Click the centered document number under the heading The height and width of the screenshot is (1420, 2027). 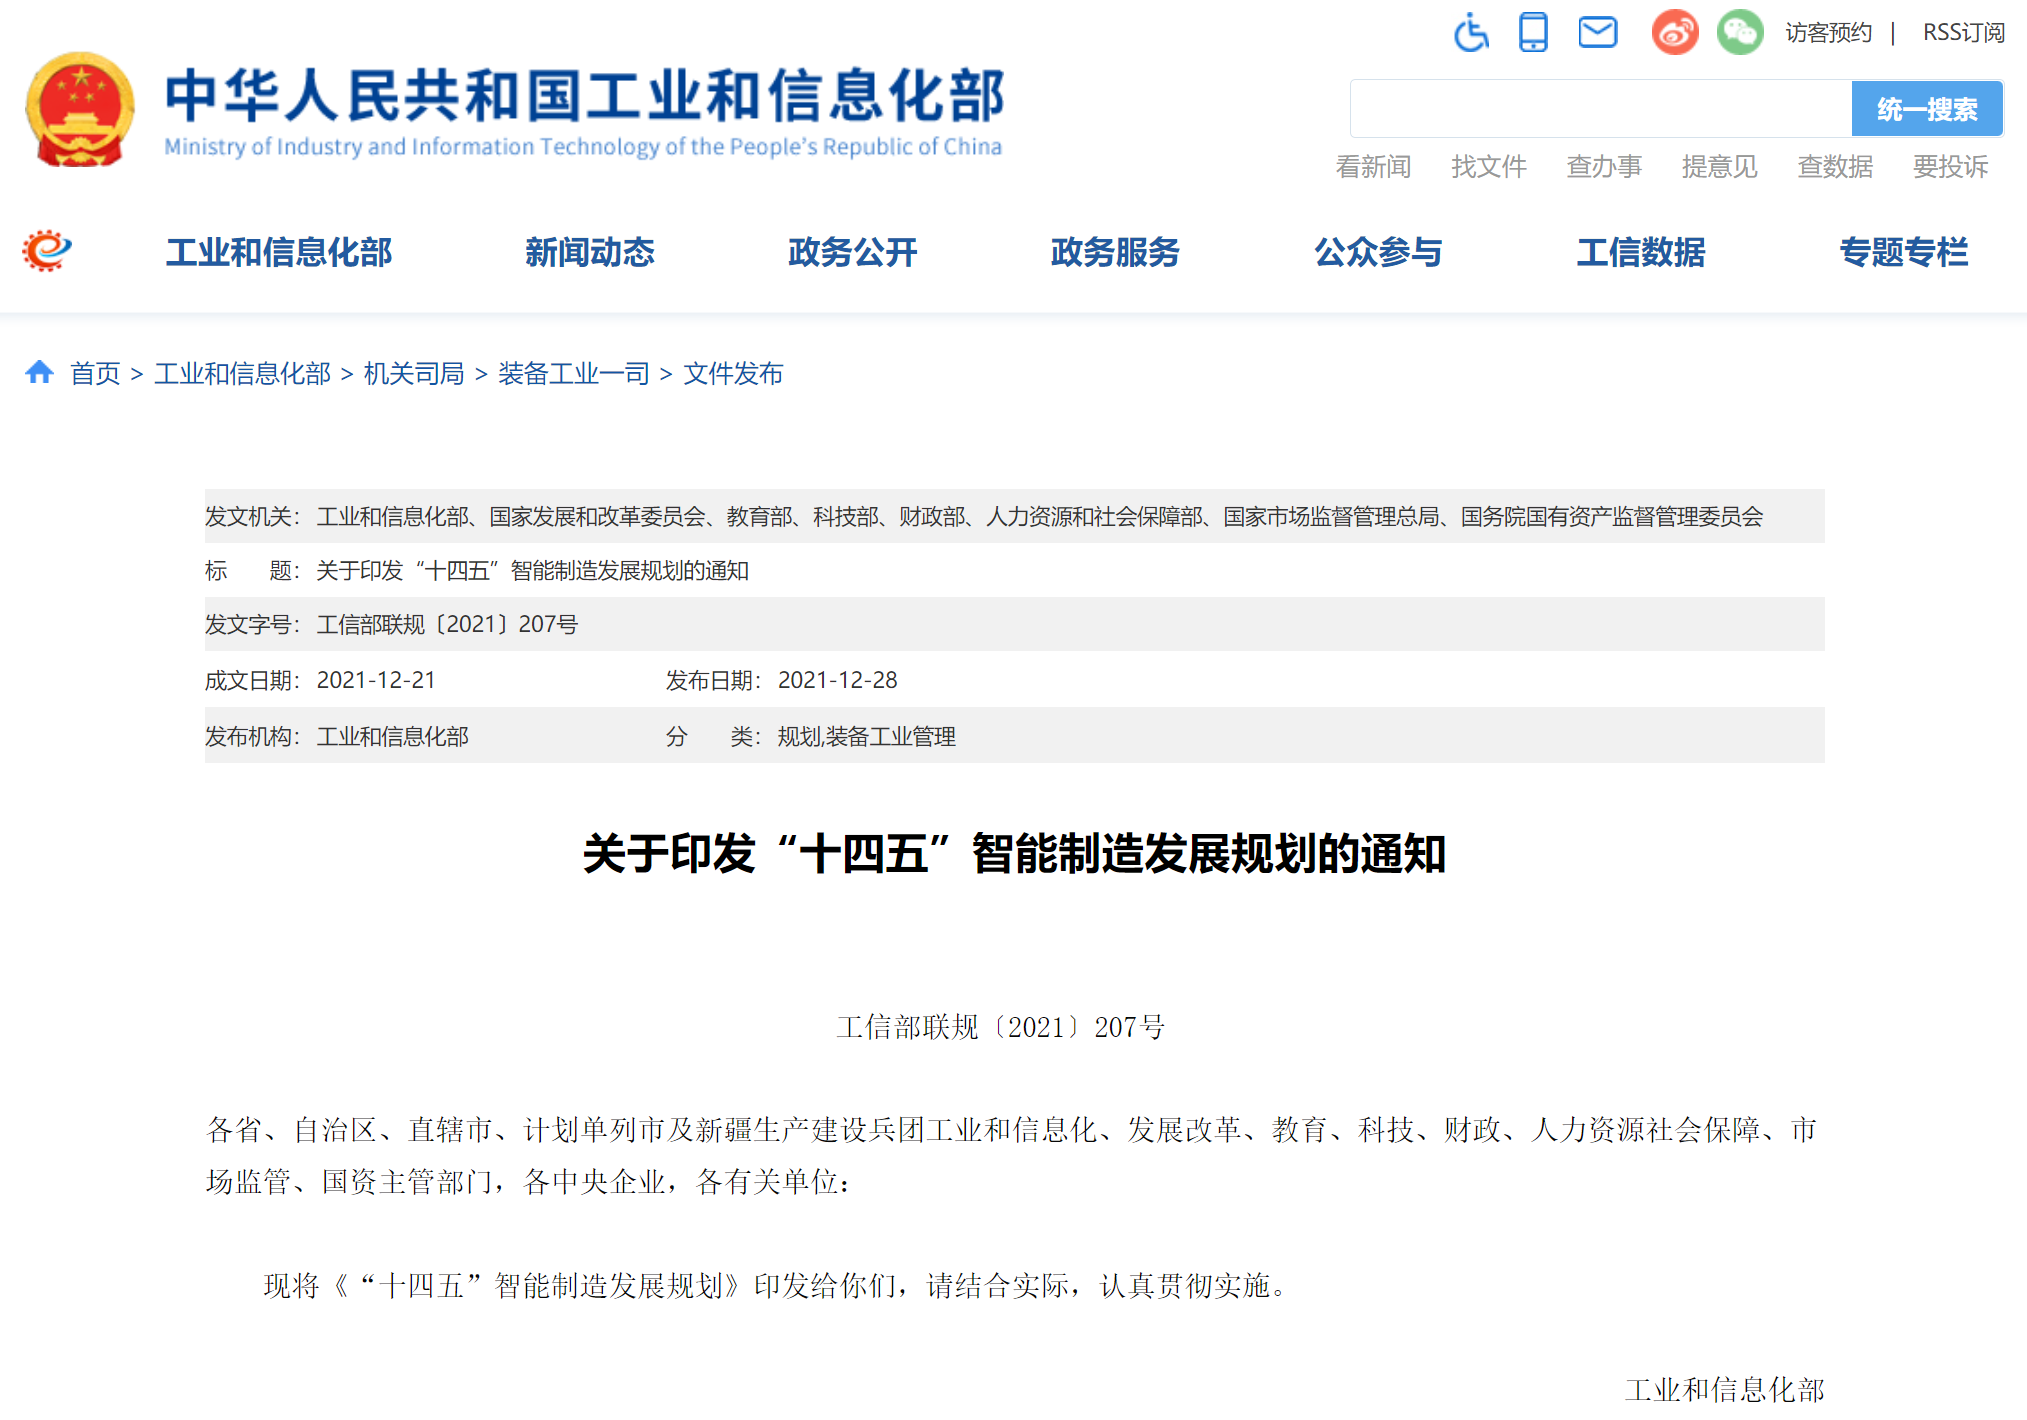(1001, 1027)
